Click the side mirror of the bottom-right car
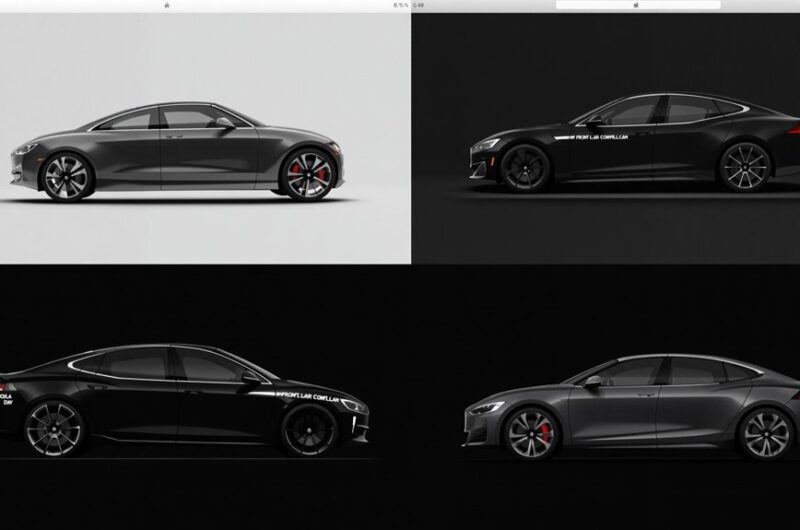Image resolution: width=800 pixels, height=530 pixels. click(593, 381)
